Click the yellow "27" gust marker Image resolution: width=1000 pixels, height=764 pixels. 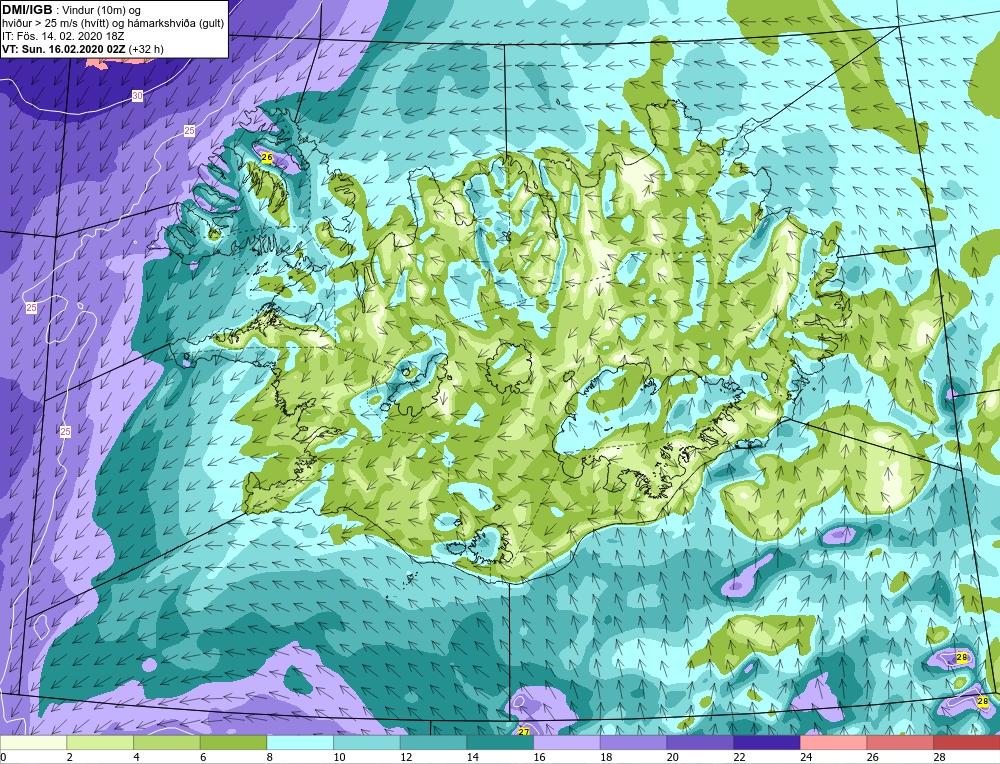tap(524, 731)
